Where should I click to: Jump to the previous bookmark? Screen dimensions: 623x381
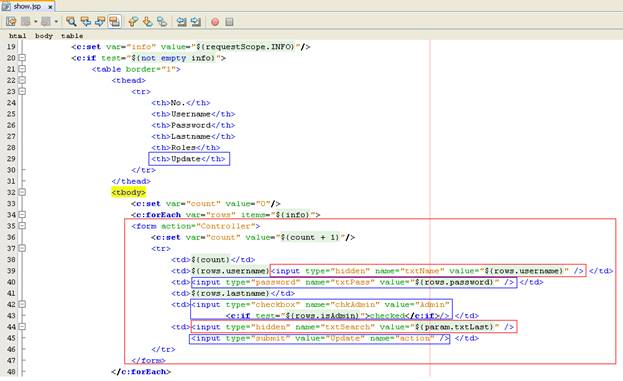point(133,22)
